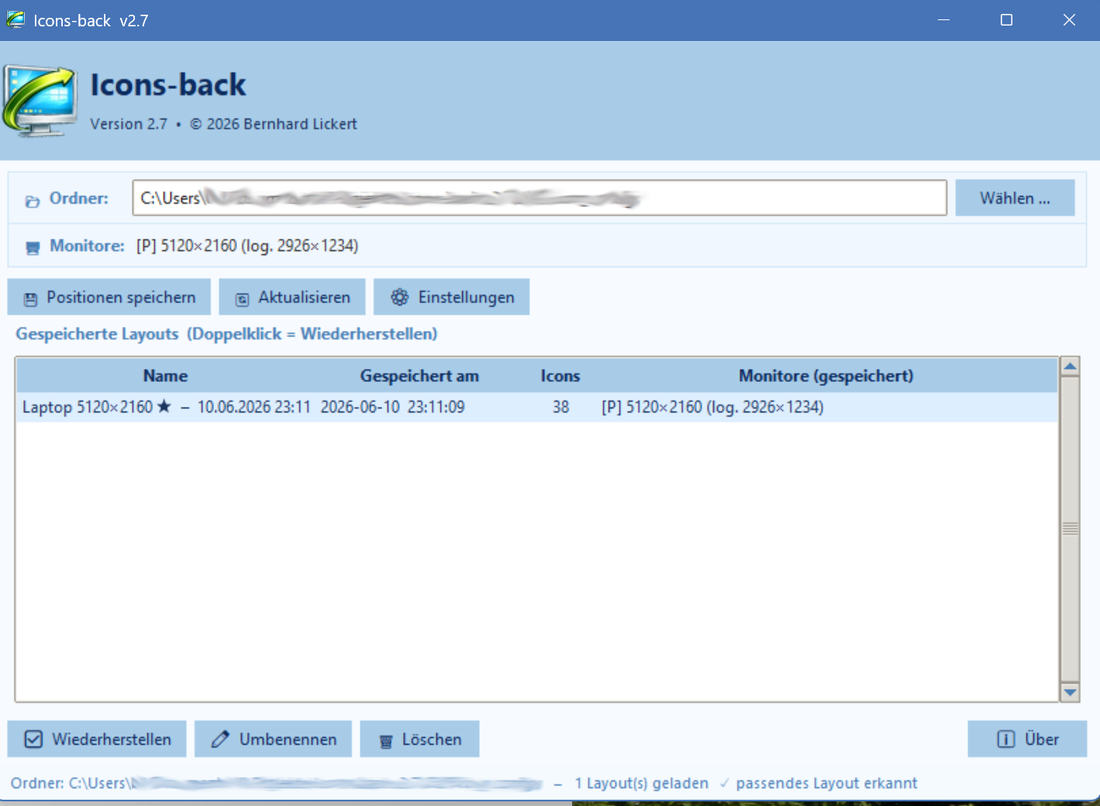
Task: Rename layout with Umbenennen
Action: 273,739
